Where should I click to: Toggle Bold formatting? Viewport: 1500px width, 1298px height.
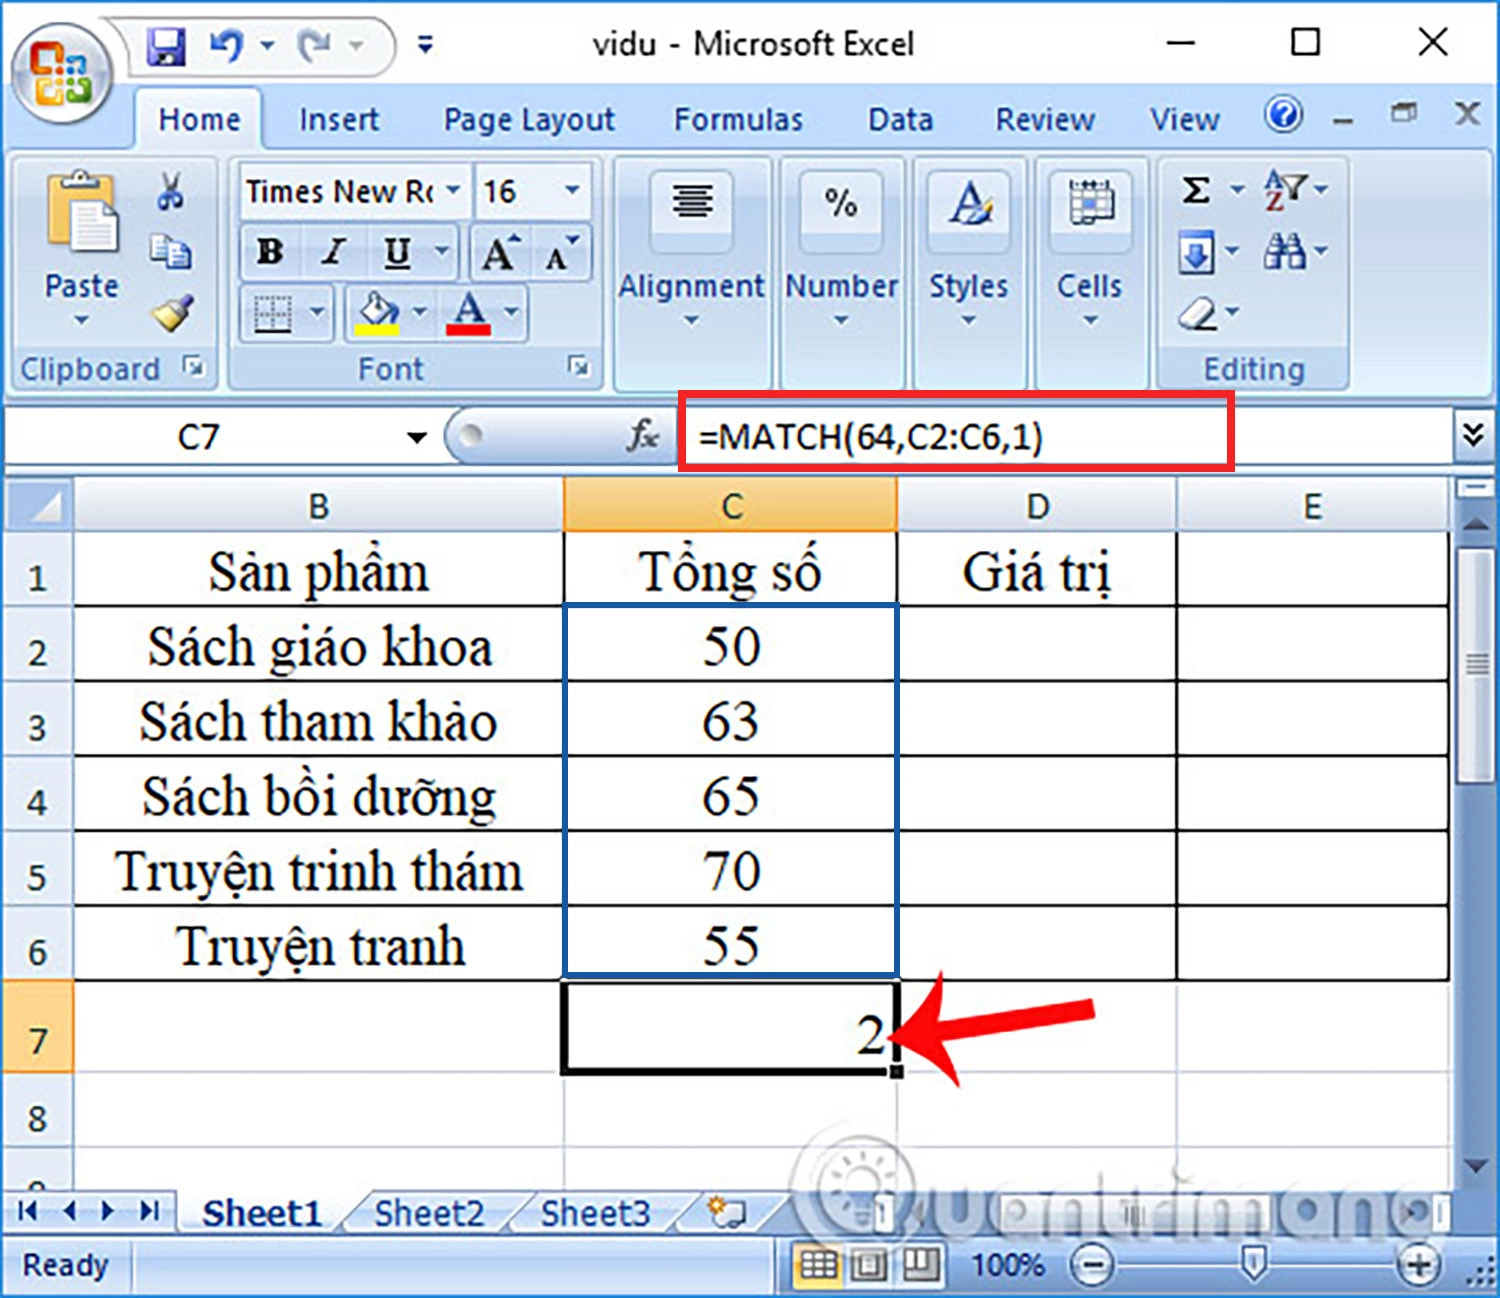[x=269, y=252]
